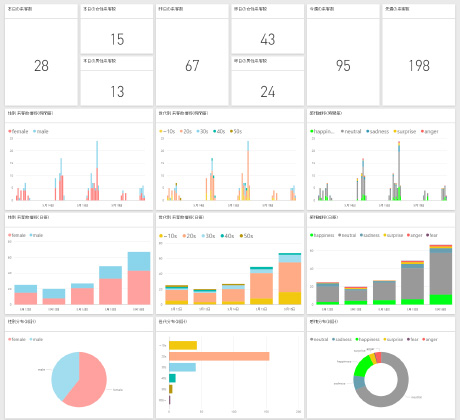Click surprise legend in daily emotion stacked chart
Image resolution: width=460 pixels, height=420 pixels.
393,235
